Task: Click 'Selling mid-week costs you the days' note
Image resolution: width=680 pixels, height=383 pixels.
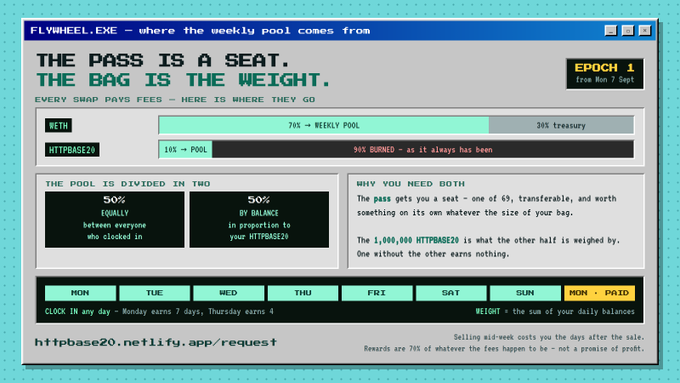Action: pyautogui.click(x=549, y=337)
